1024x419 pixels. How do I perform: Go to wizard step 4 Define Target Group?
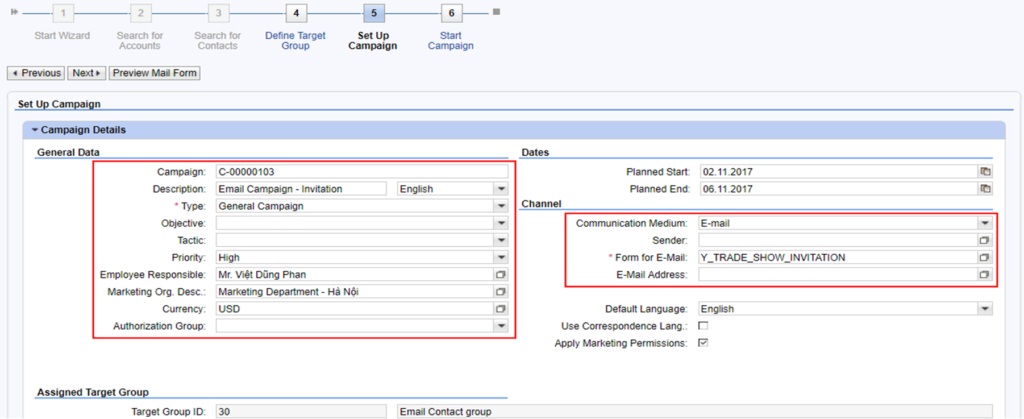click(x=296, y=12)
